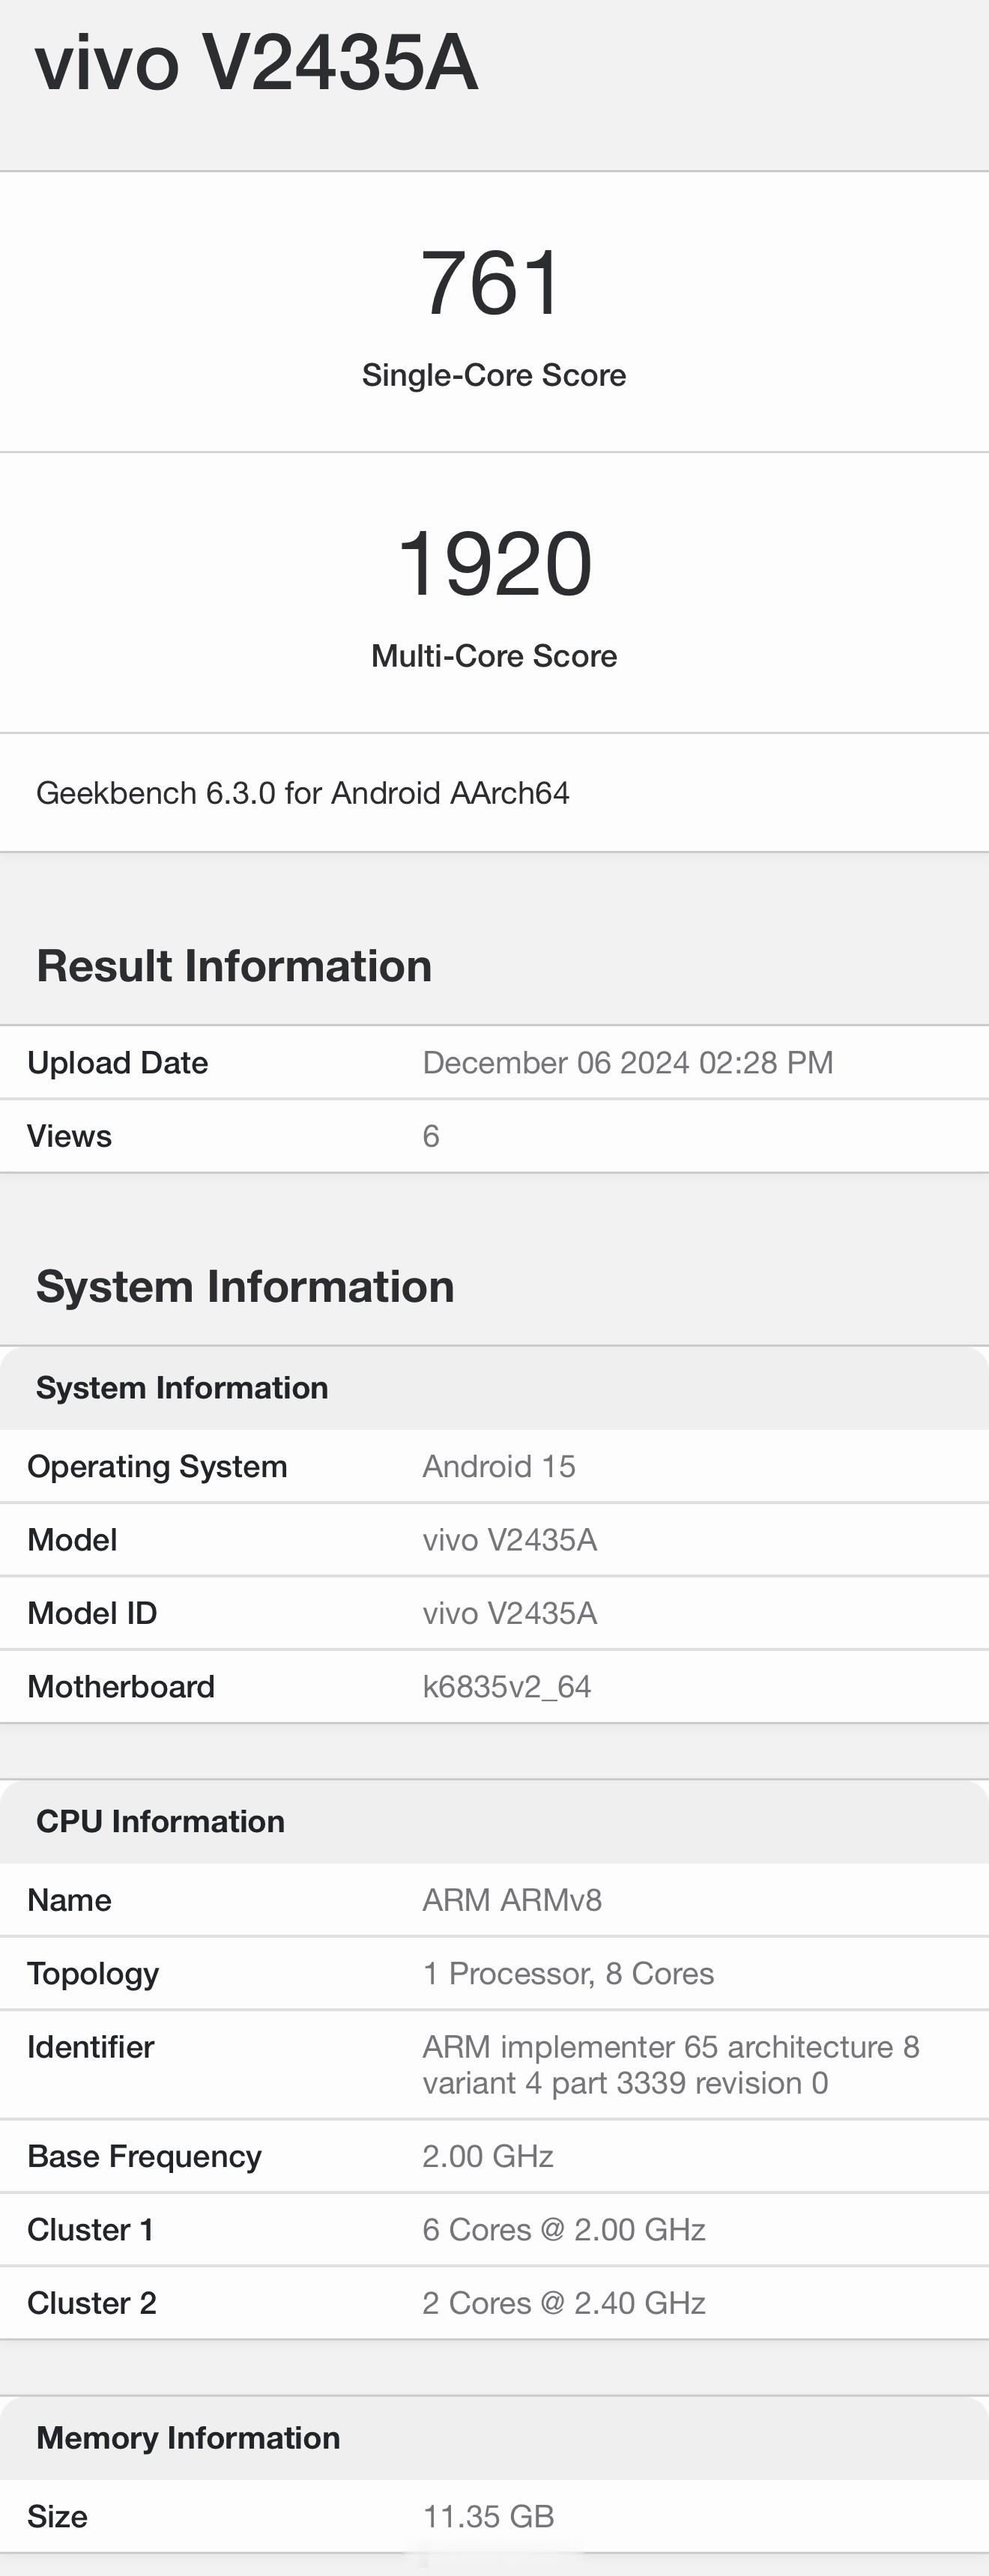Click the Multi-Core Score label
Viewport: 989px width, 2576px height.
[494, 656]
